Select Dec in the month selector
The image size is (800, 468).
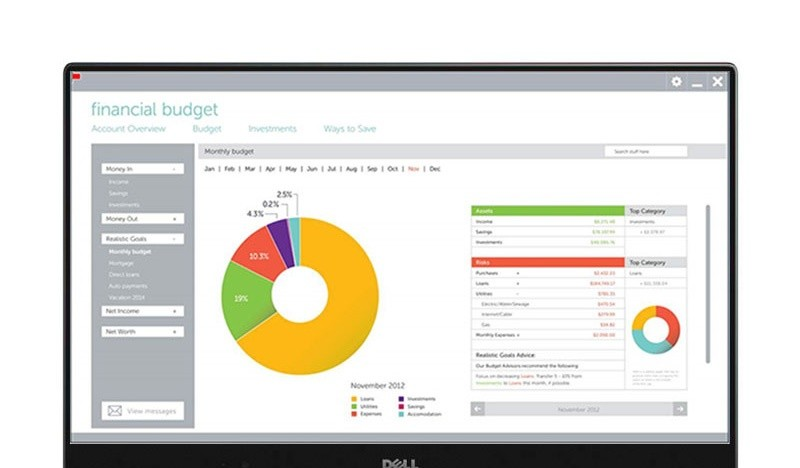coord(435,169)
